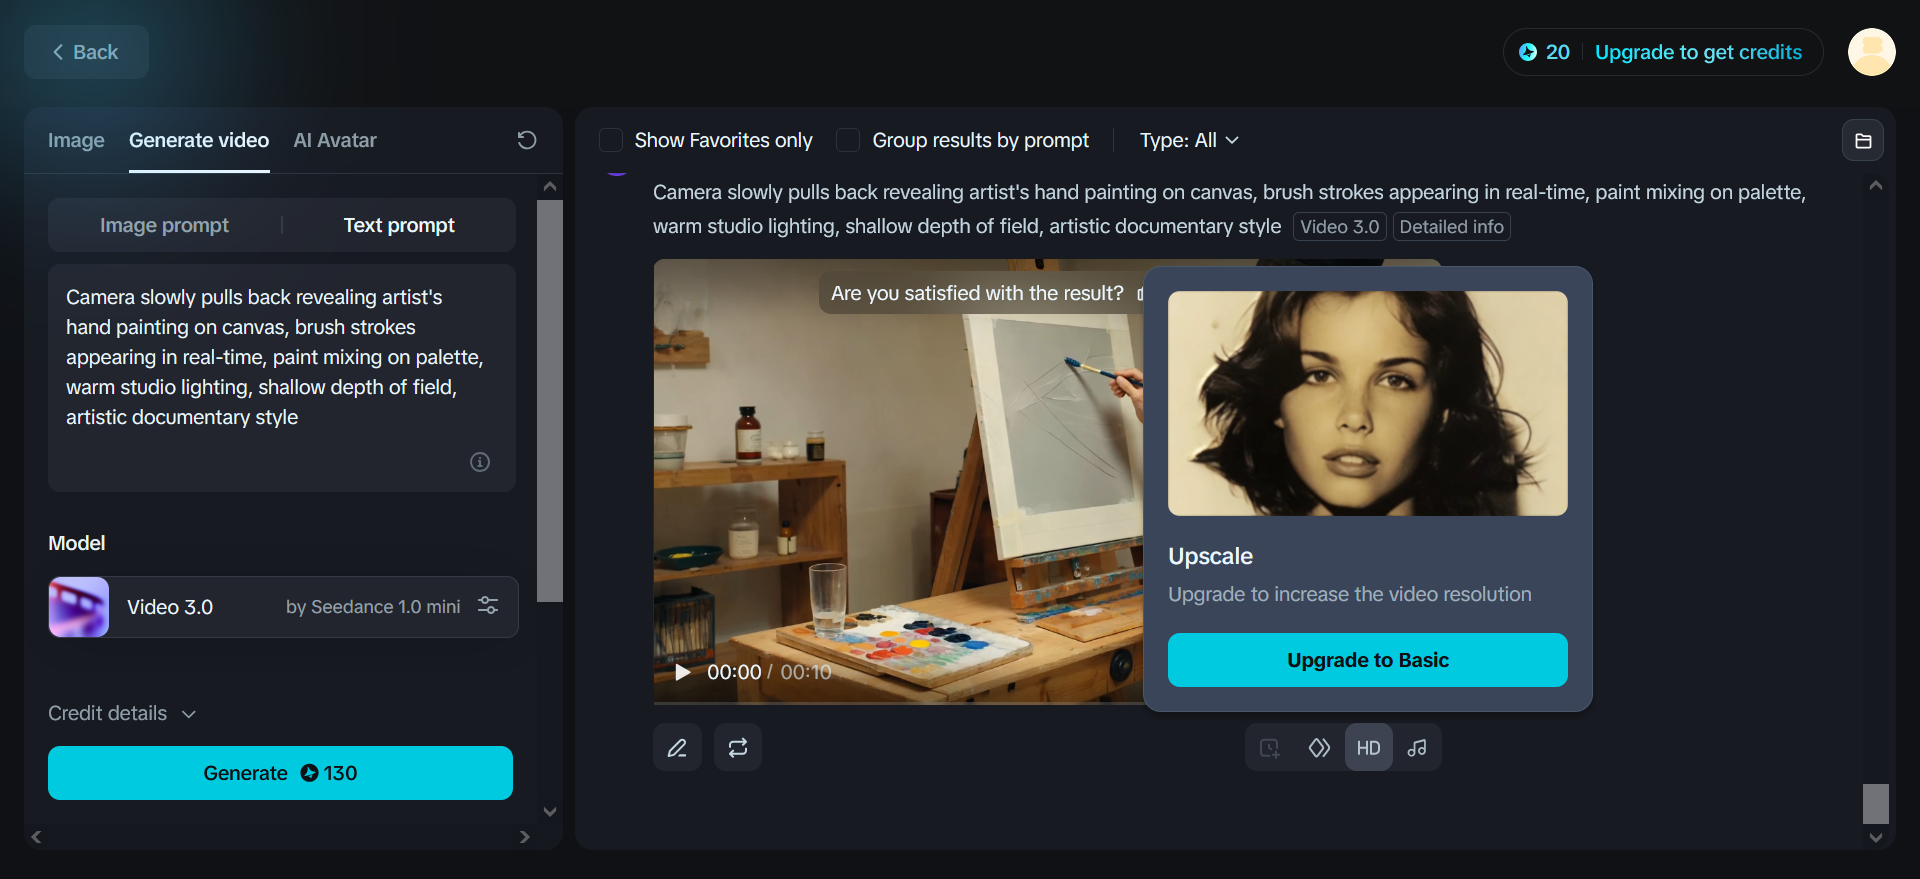Image resolution: width=1920 pixels, height=879 pixels.
Task: Click the left panel scroll-down arrow
Action: [550, 812]
